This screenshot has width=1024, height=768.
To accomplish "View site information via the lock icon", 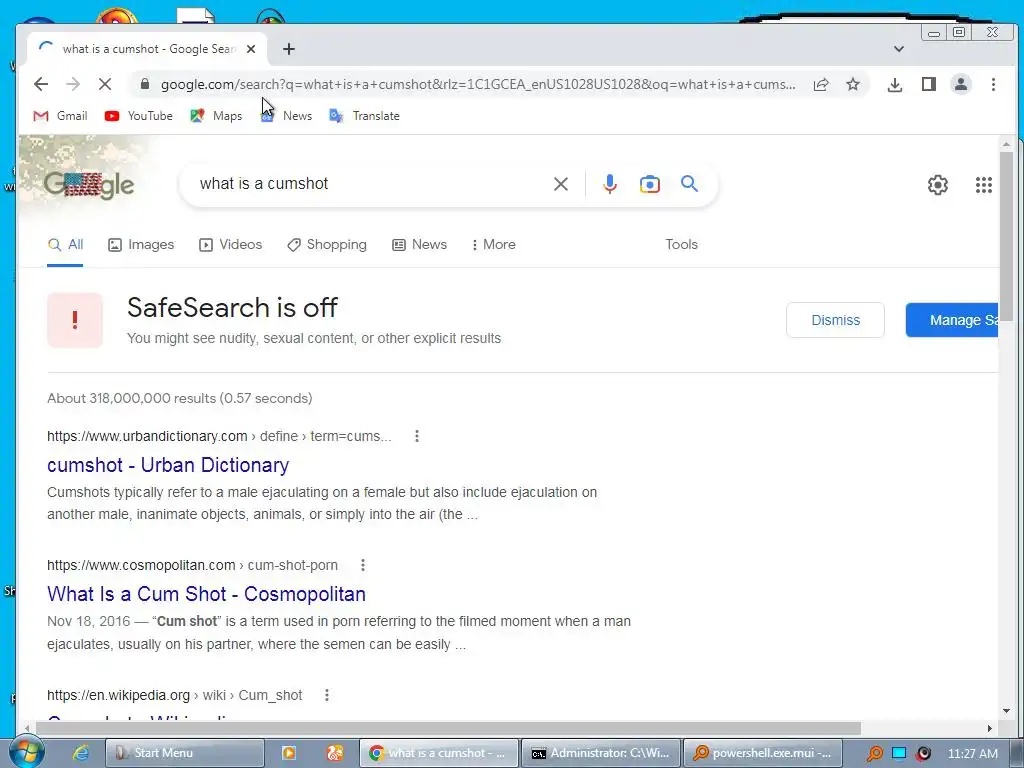I will 145,84.
